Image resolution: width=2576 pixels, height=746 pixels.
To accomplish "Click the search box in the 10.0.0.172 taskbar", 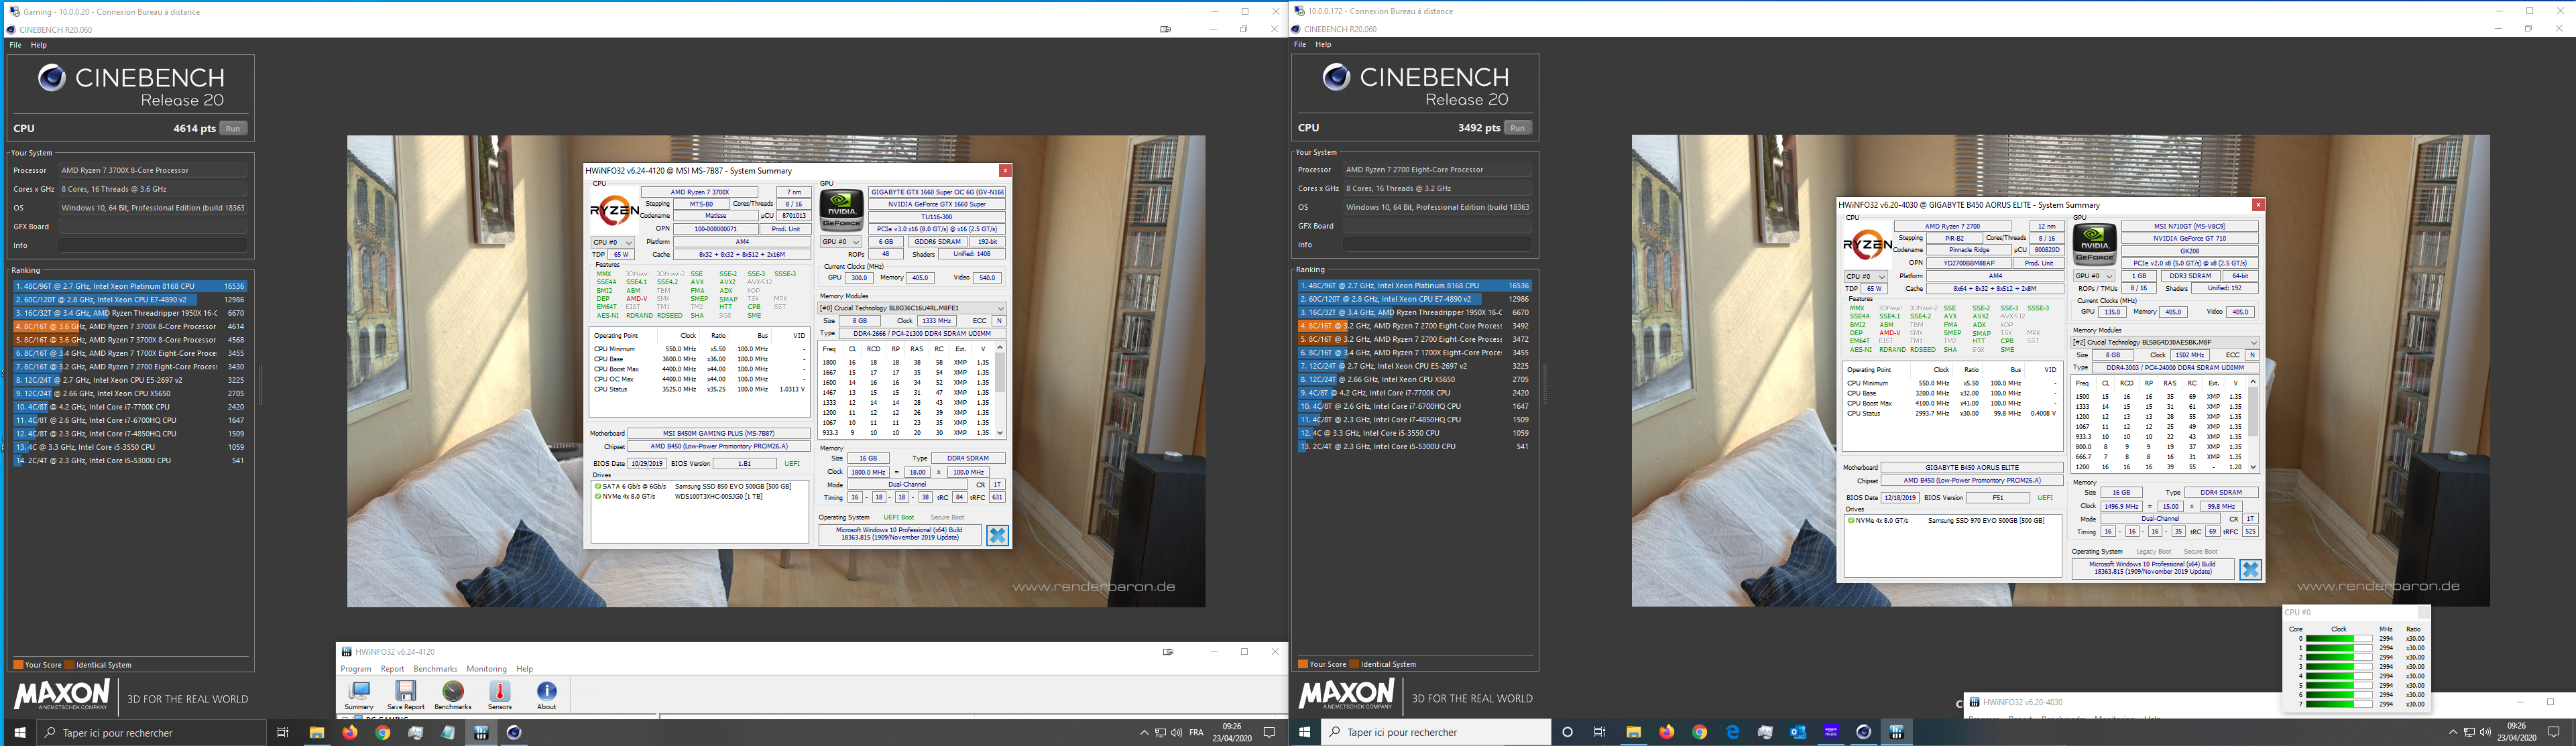I will pyautogui.click(x=1437, y=733).
